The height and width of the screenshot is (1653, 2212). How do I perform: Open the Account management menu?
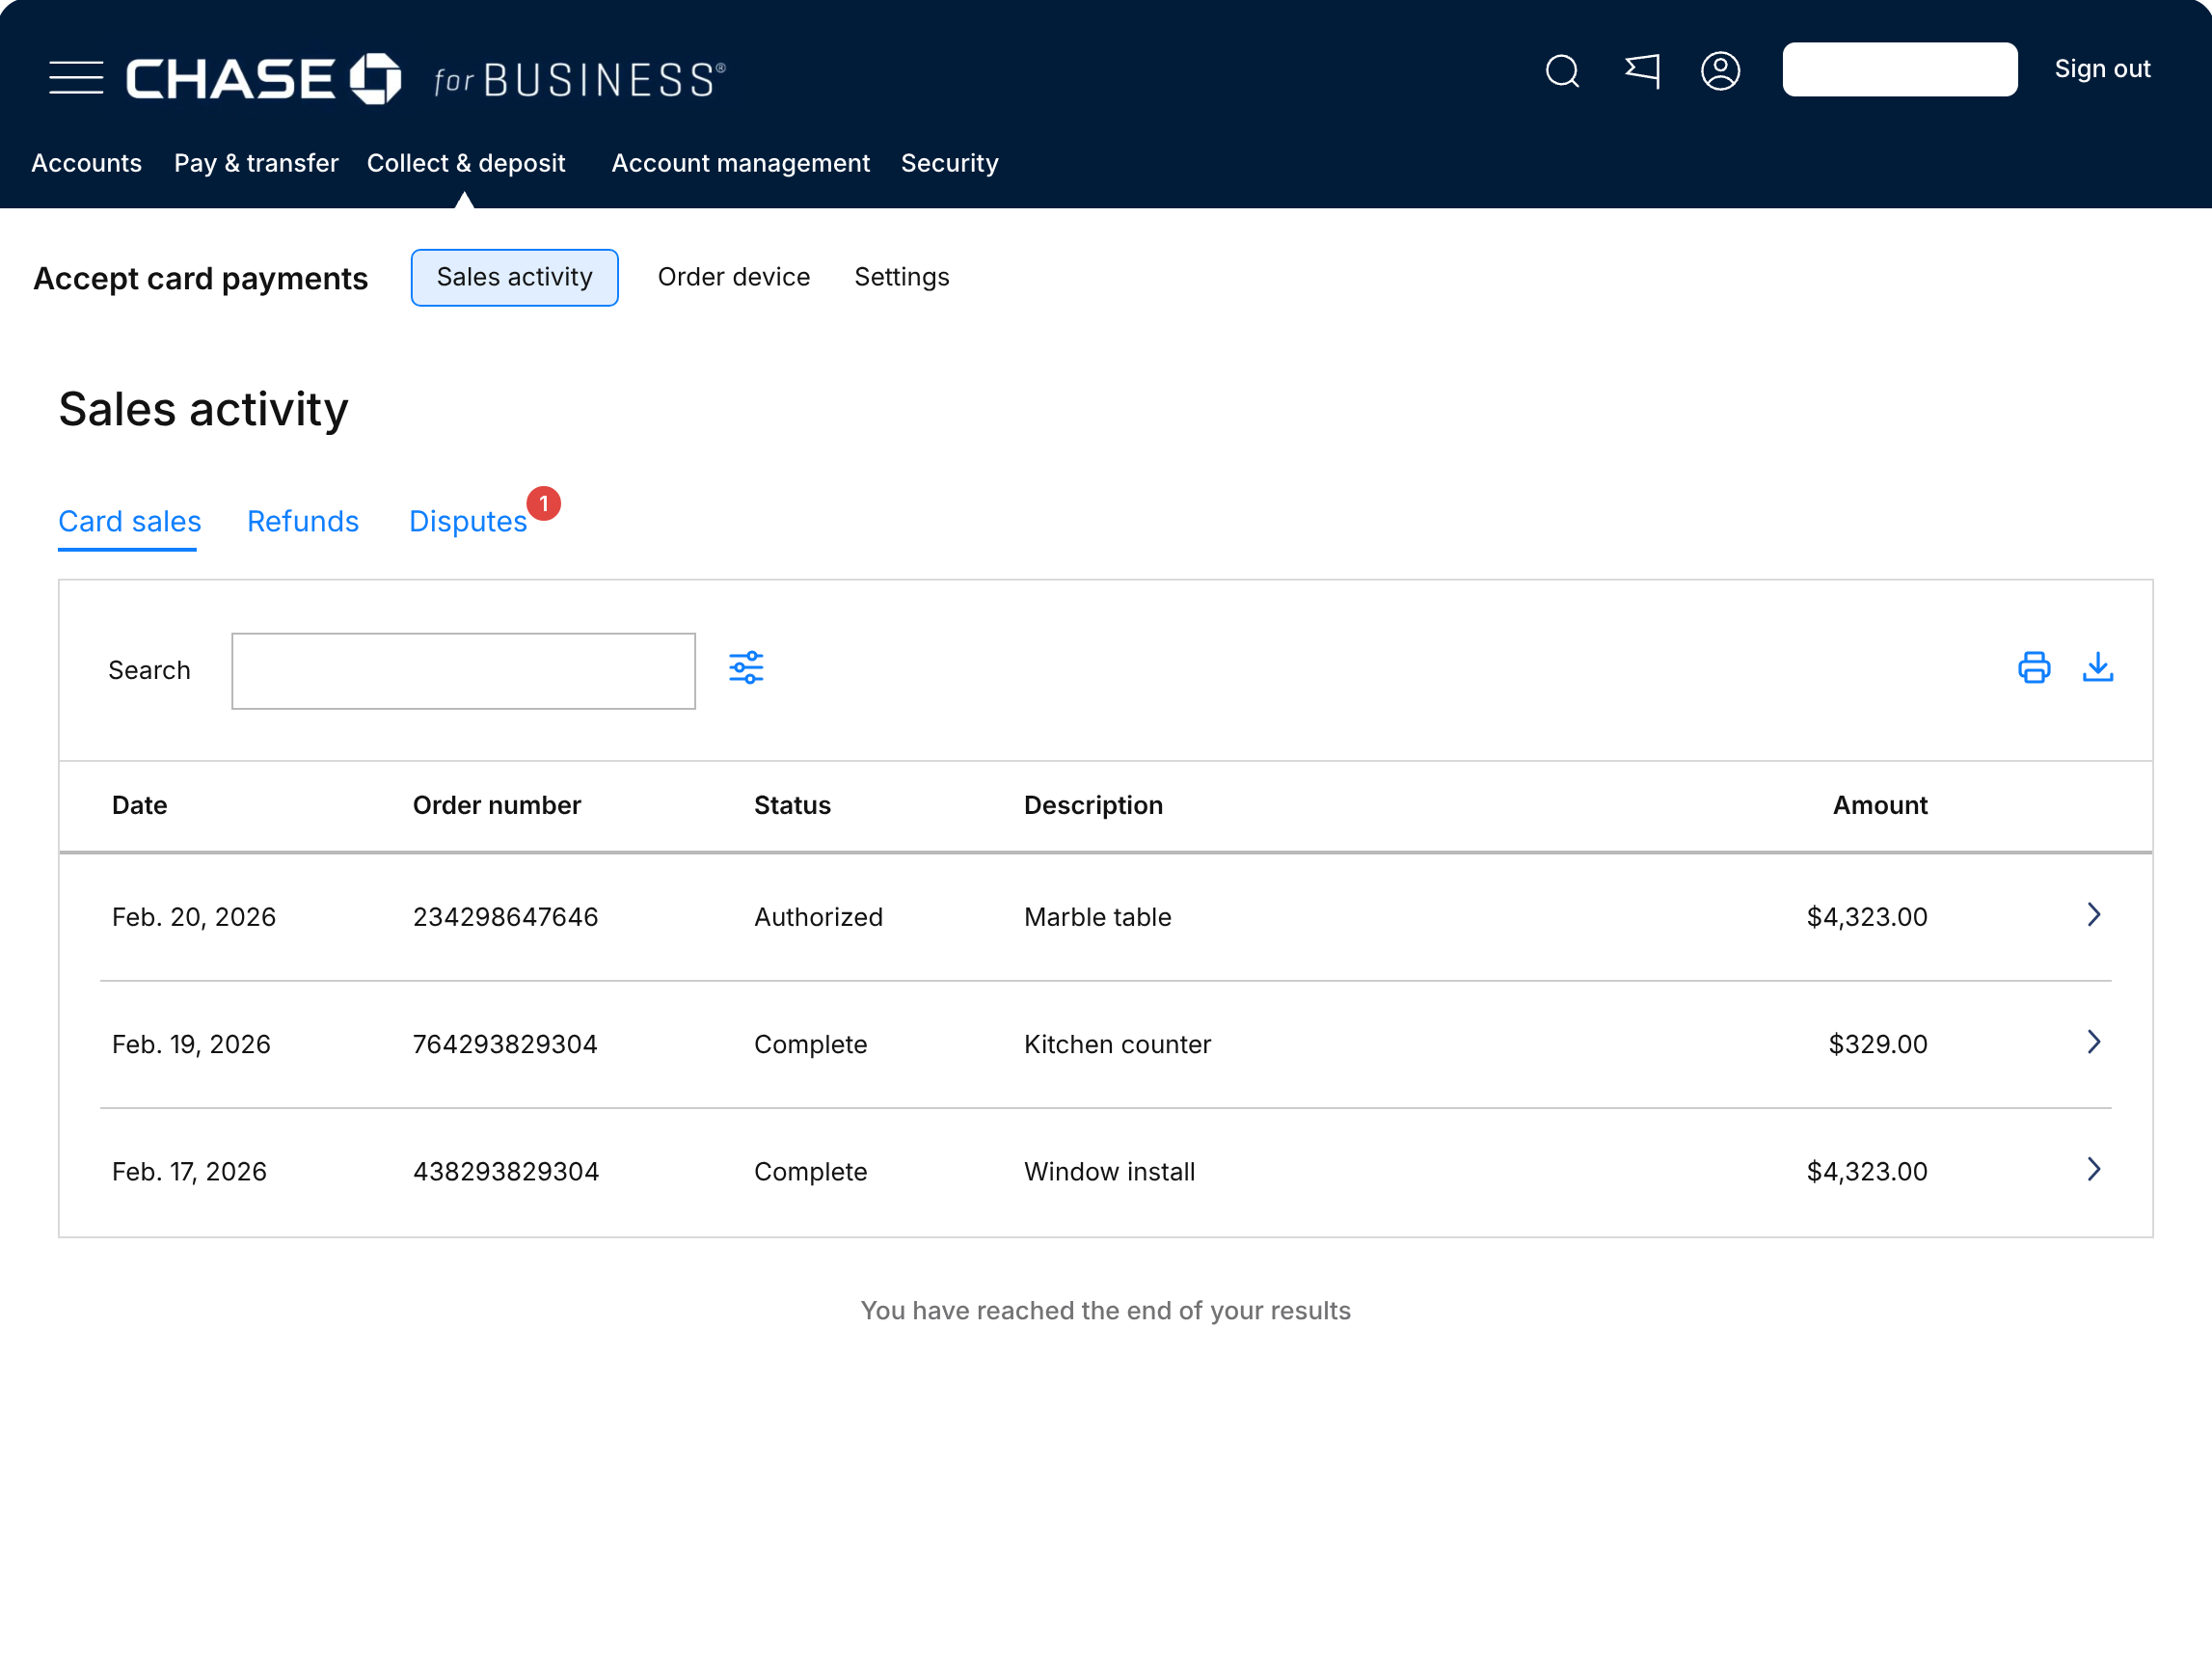pyautogui.click(x=741, y=163)
